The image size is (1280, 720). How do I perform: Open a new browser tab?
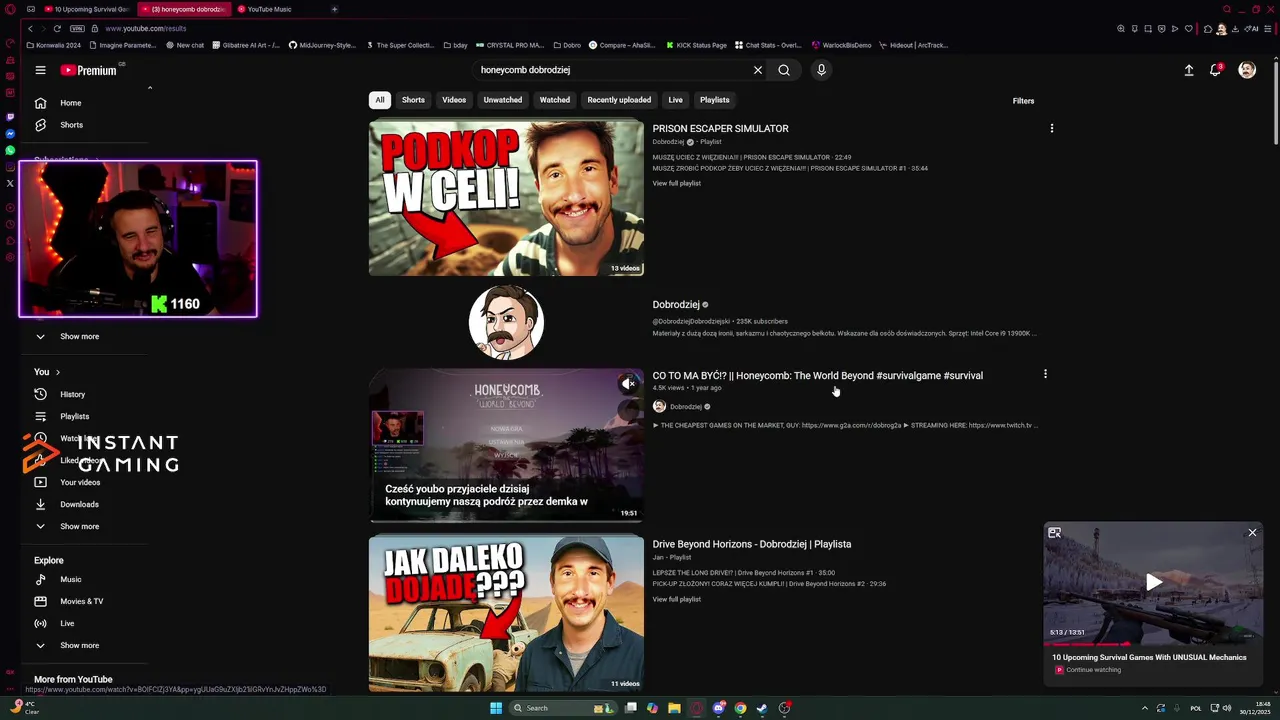point(334,9)
